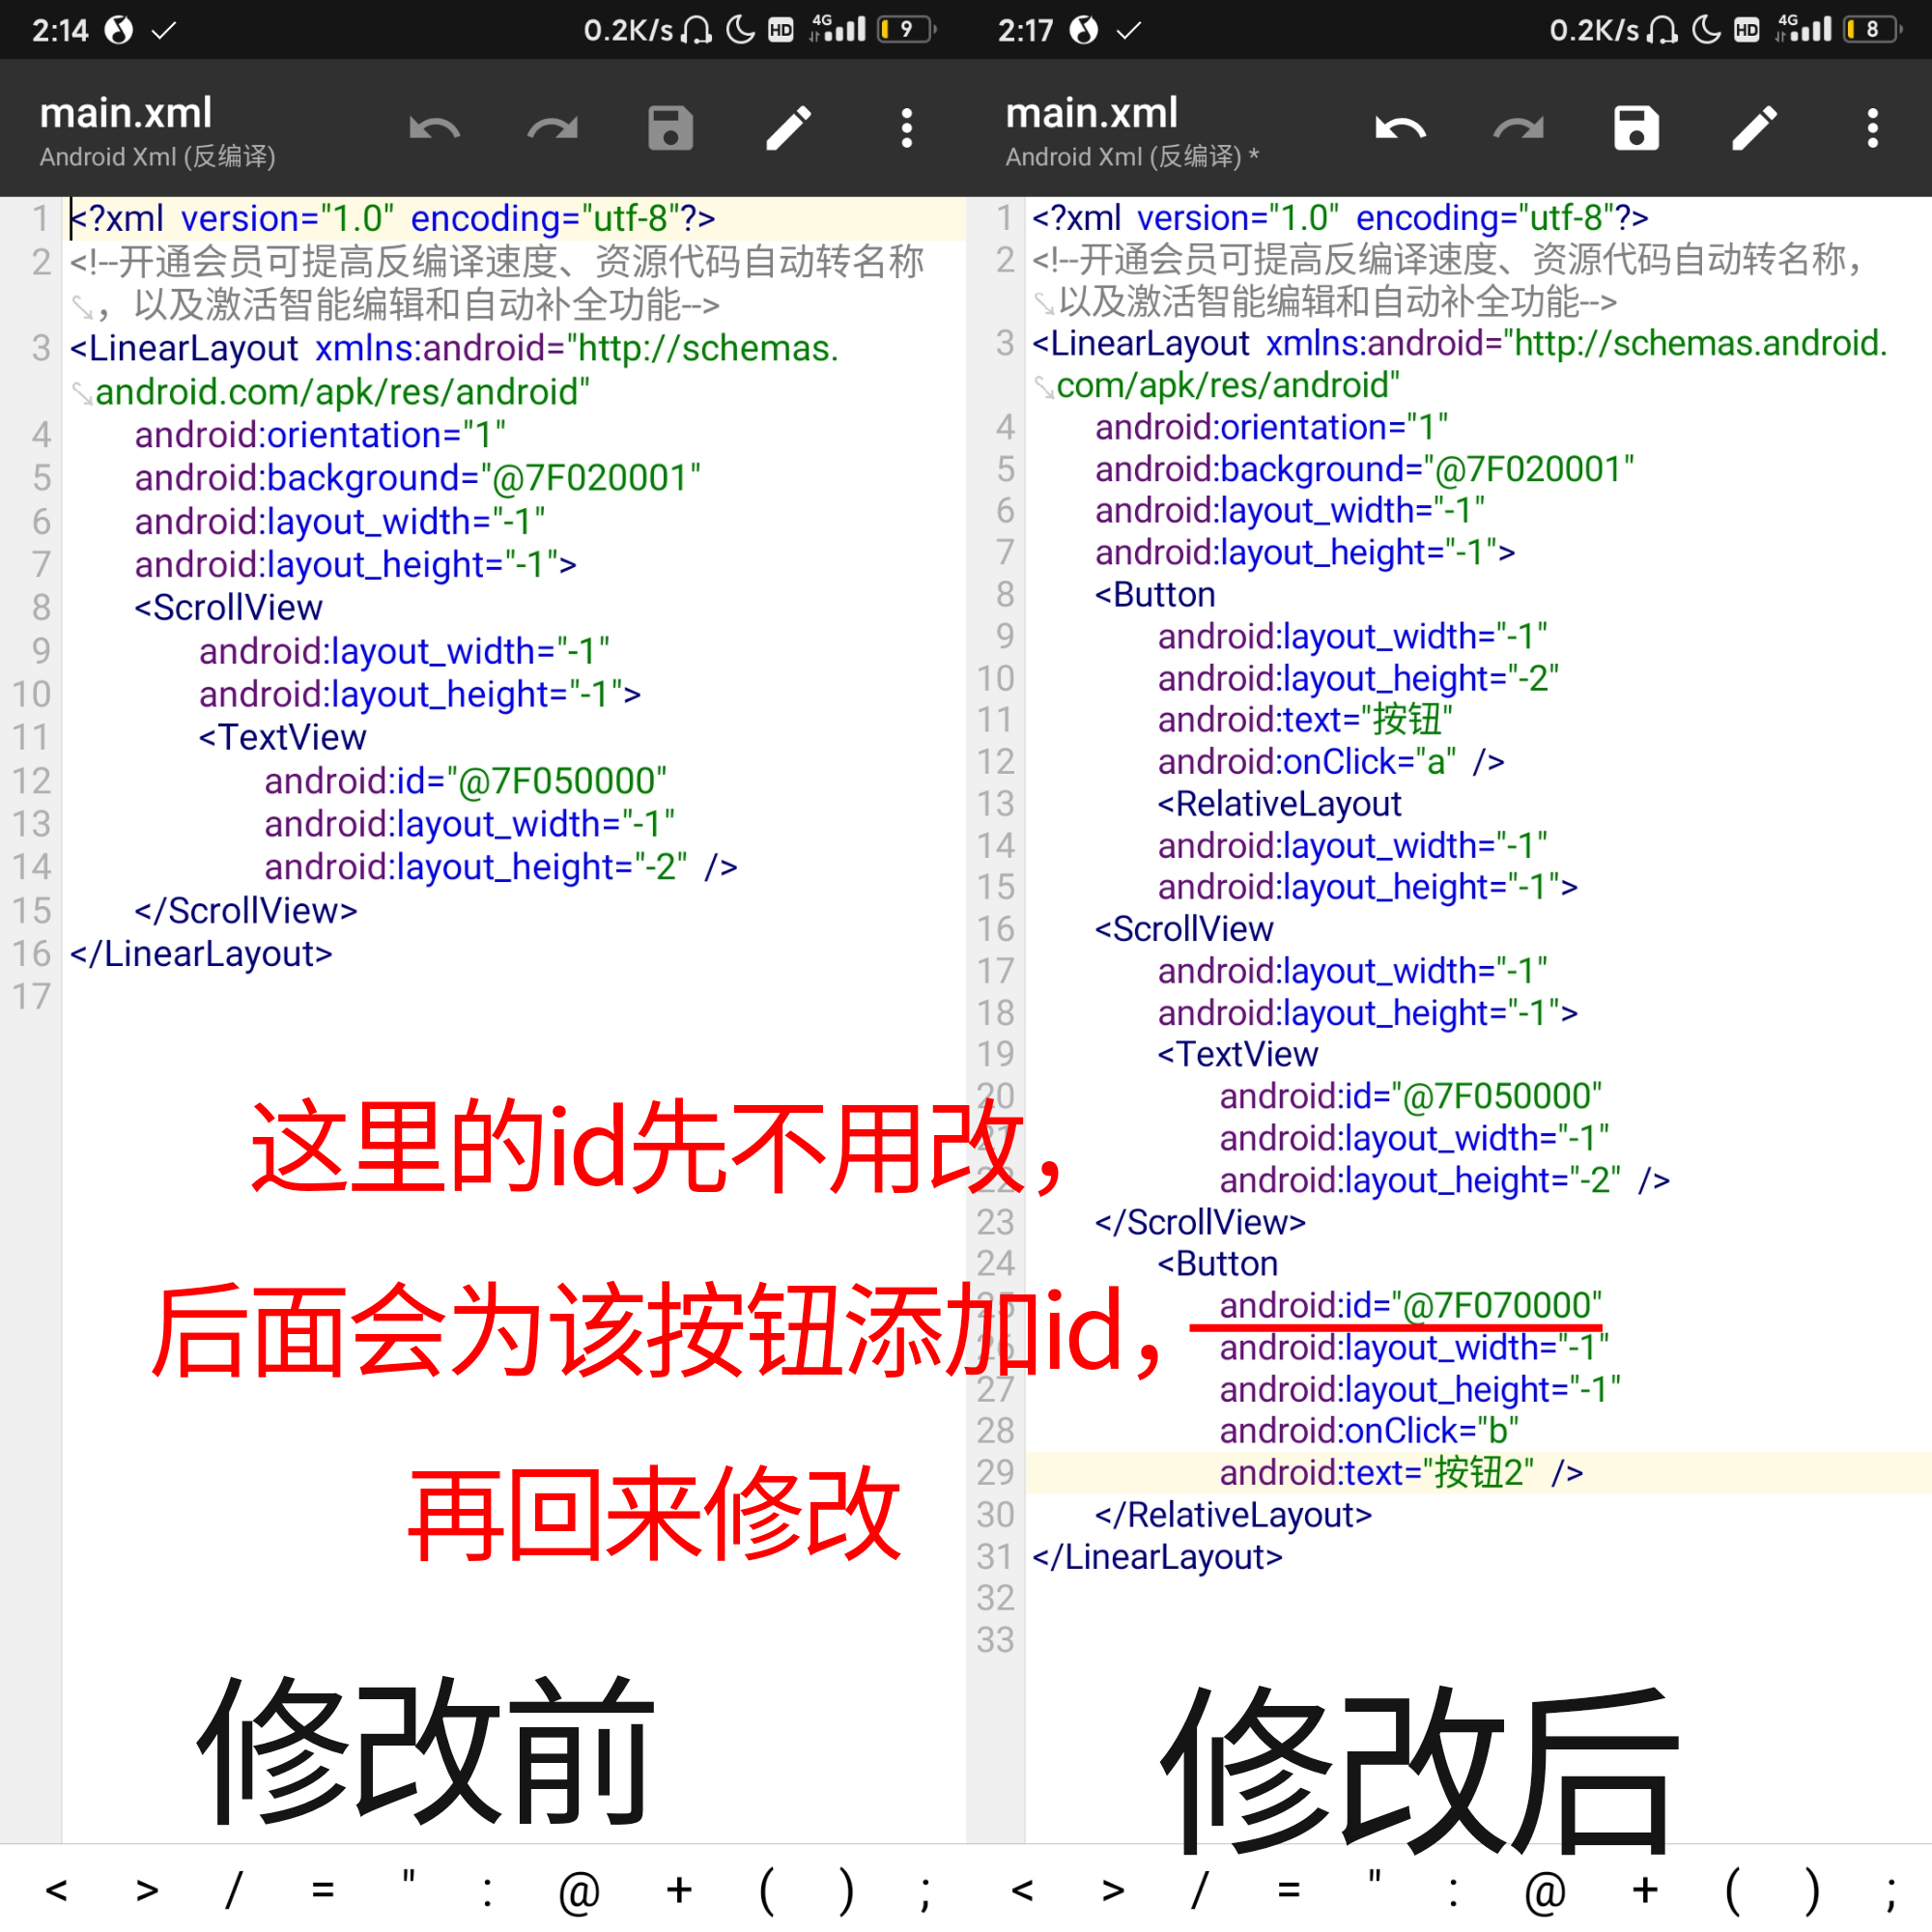The width and height of the screenshot is (1932, 1932).
Task: Insert ')' from left editor symbol bar
Action: pos(846,1890)
